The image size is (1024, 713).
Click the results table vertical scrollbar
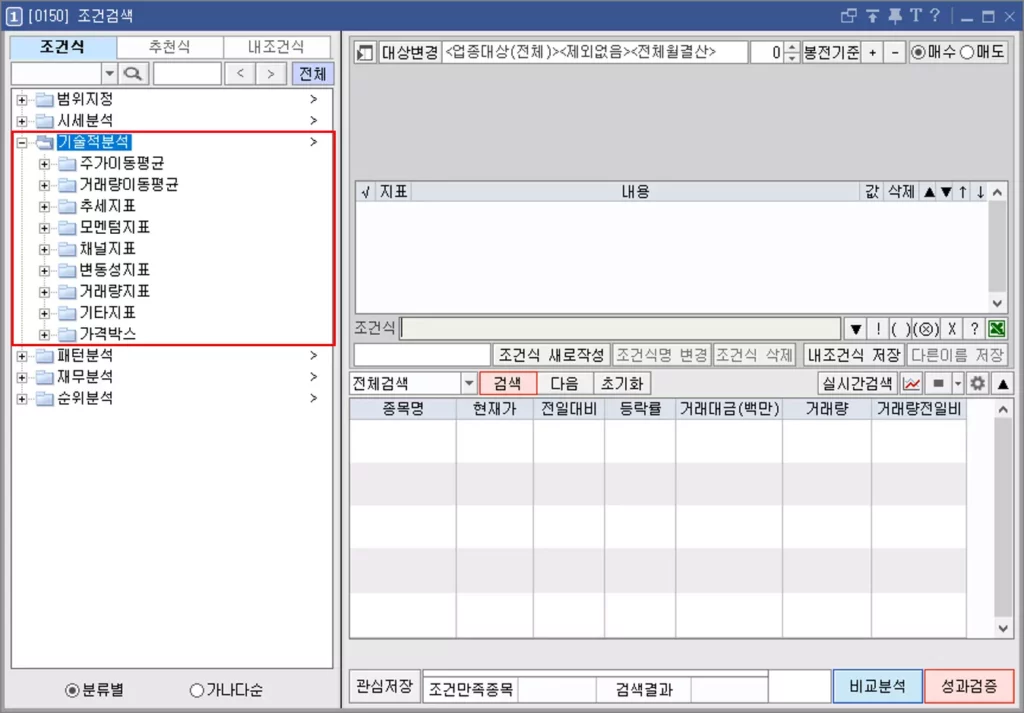[1004, 519]
